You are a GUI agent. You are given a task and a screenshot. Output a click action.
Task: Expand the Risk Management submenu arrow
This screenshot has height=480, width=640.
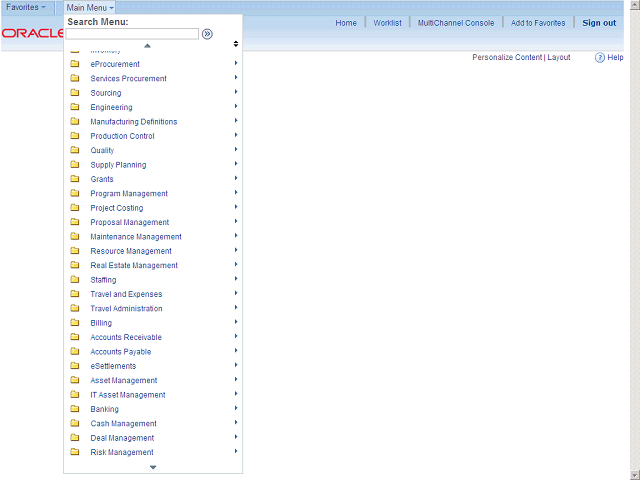pos(236,451)
